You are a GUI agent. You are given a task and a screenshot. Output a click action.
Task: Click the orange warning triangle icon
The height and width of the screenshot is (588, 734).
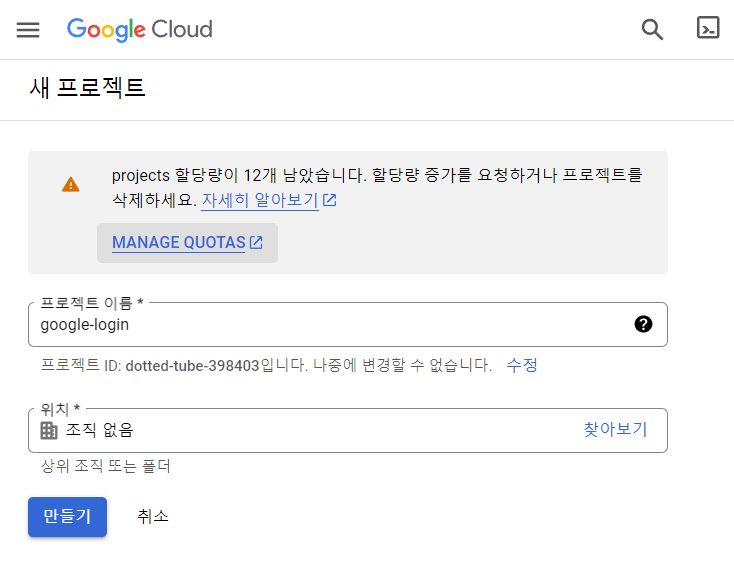[x=70, y=184]
